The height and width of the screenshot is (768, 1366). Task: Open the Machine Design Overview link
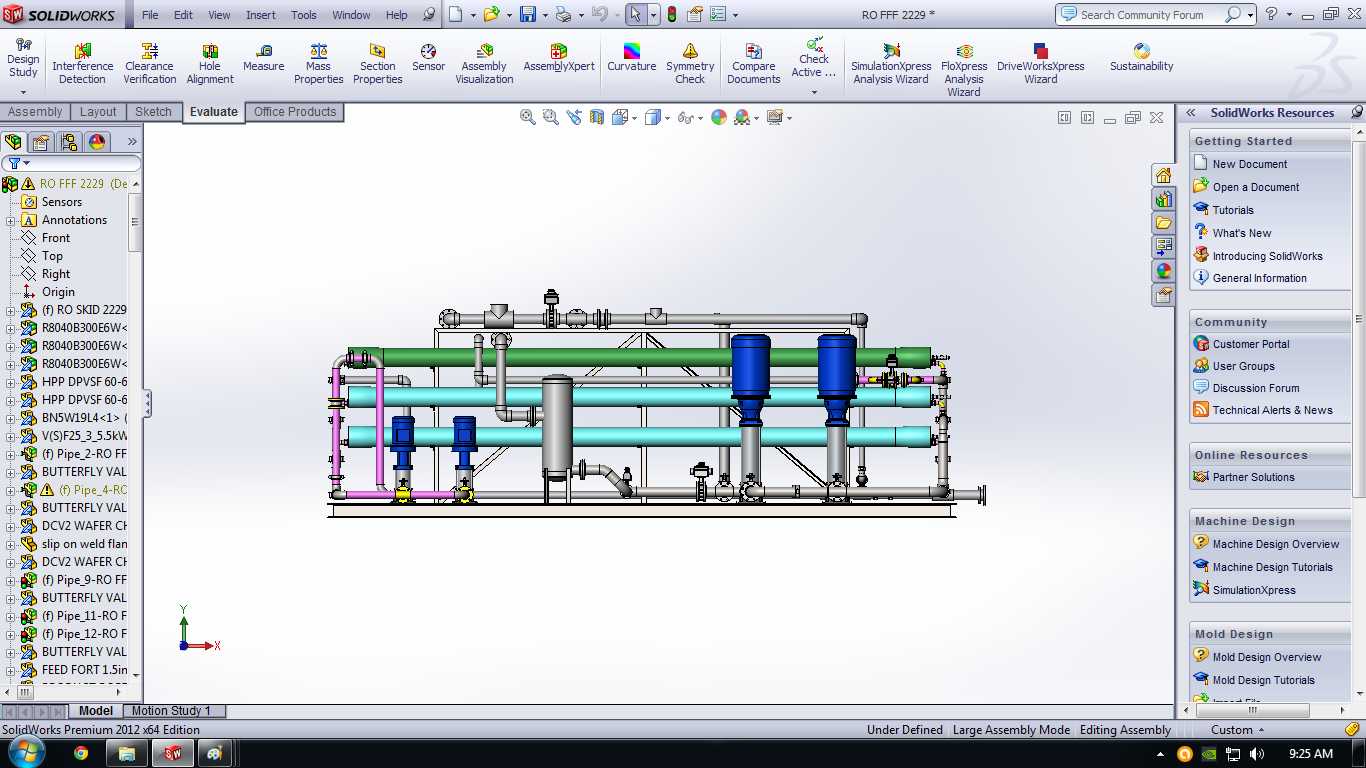click(1276, 544)
